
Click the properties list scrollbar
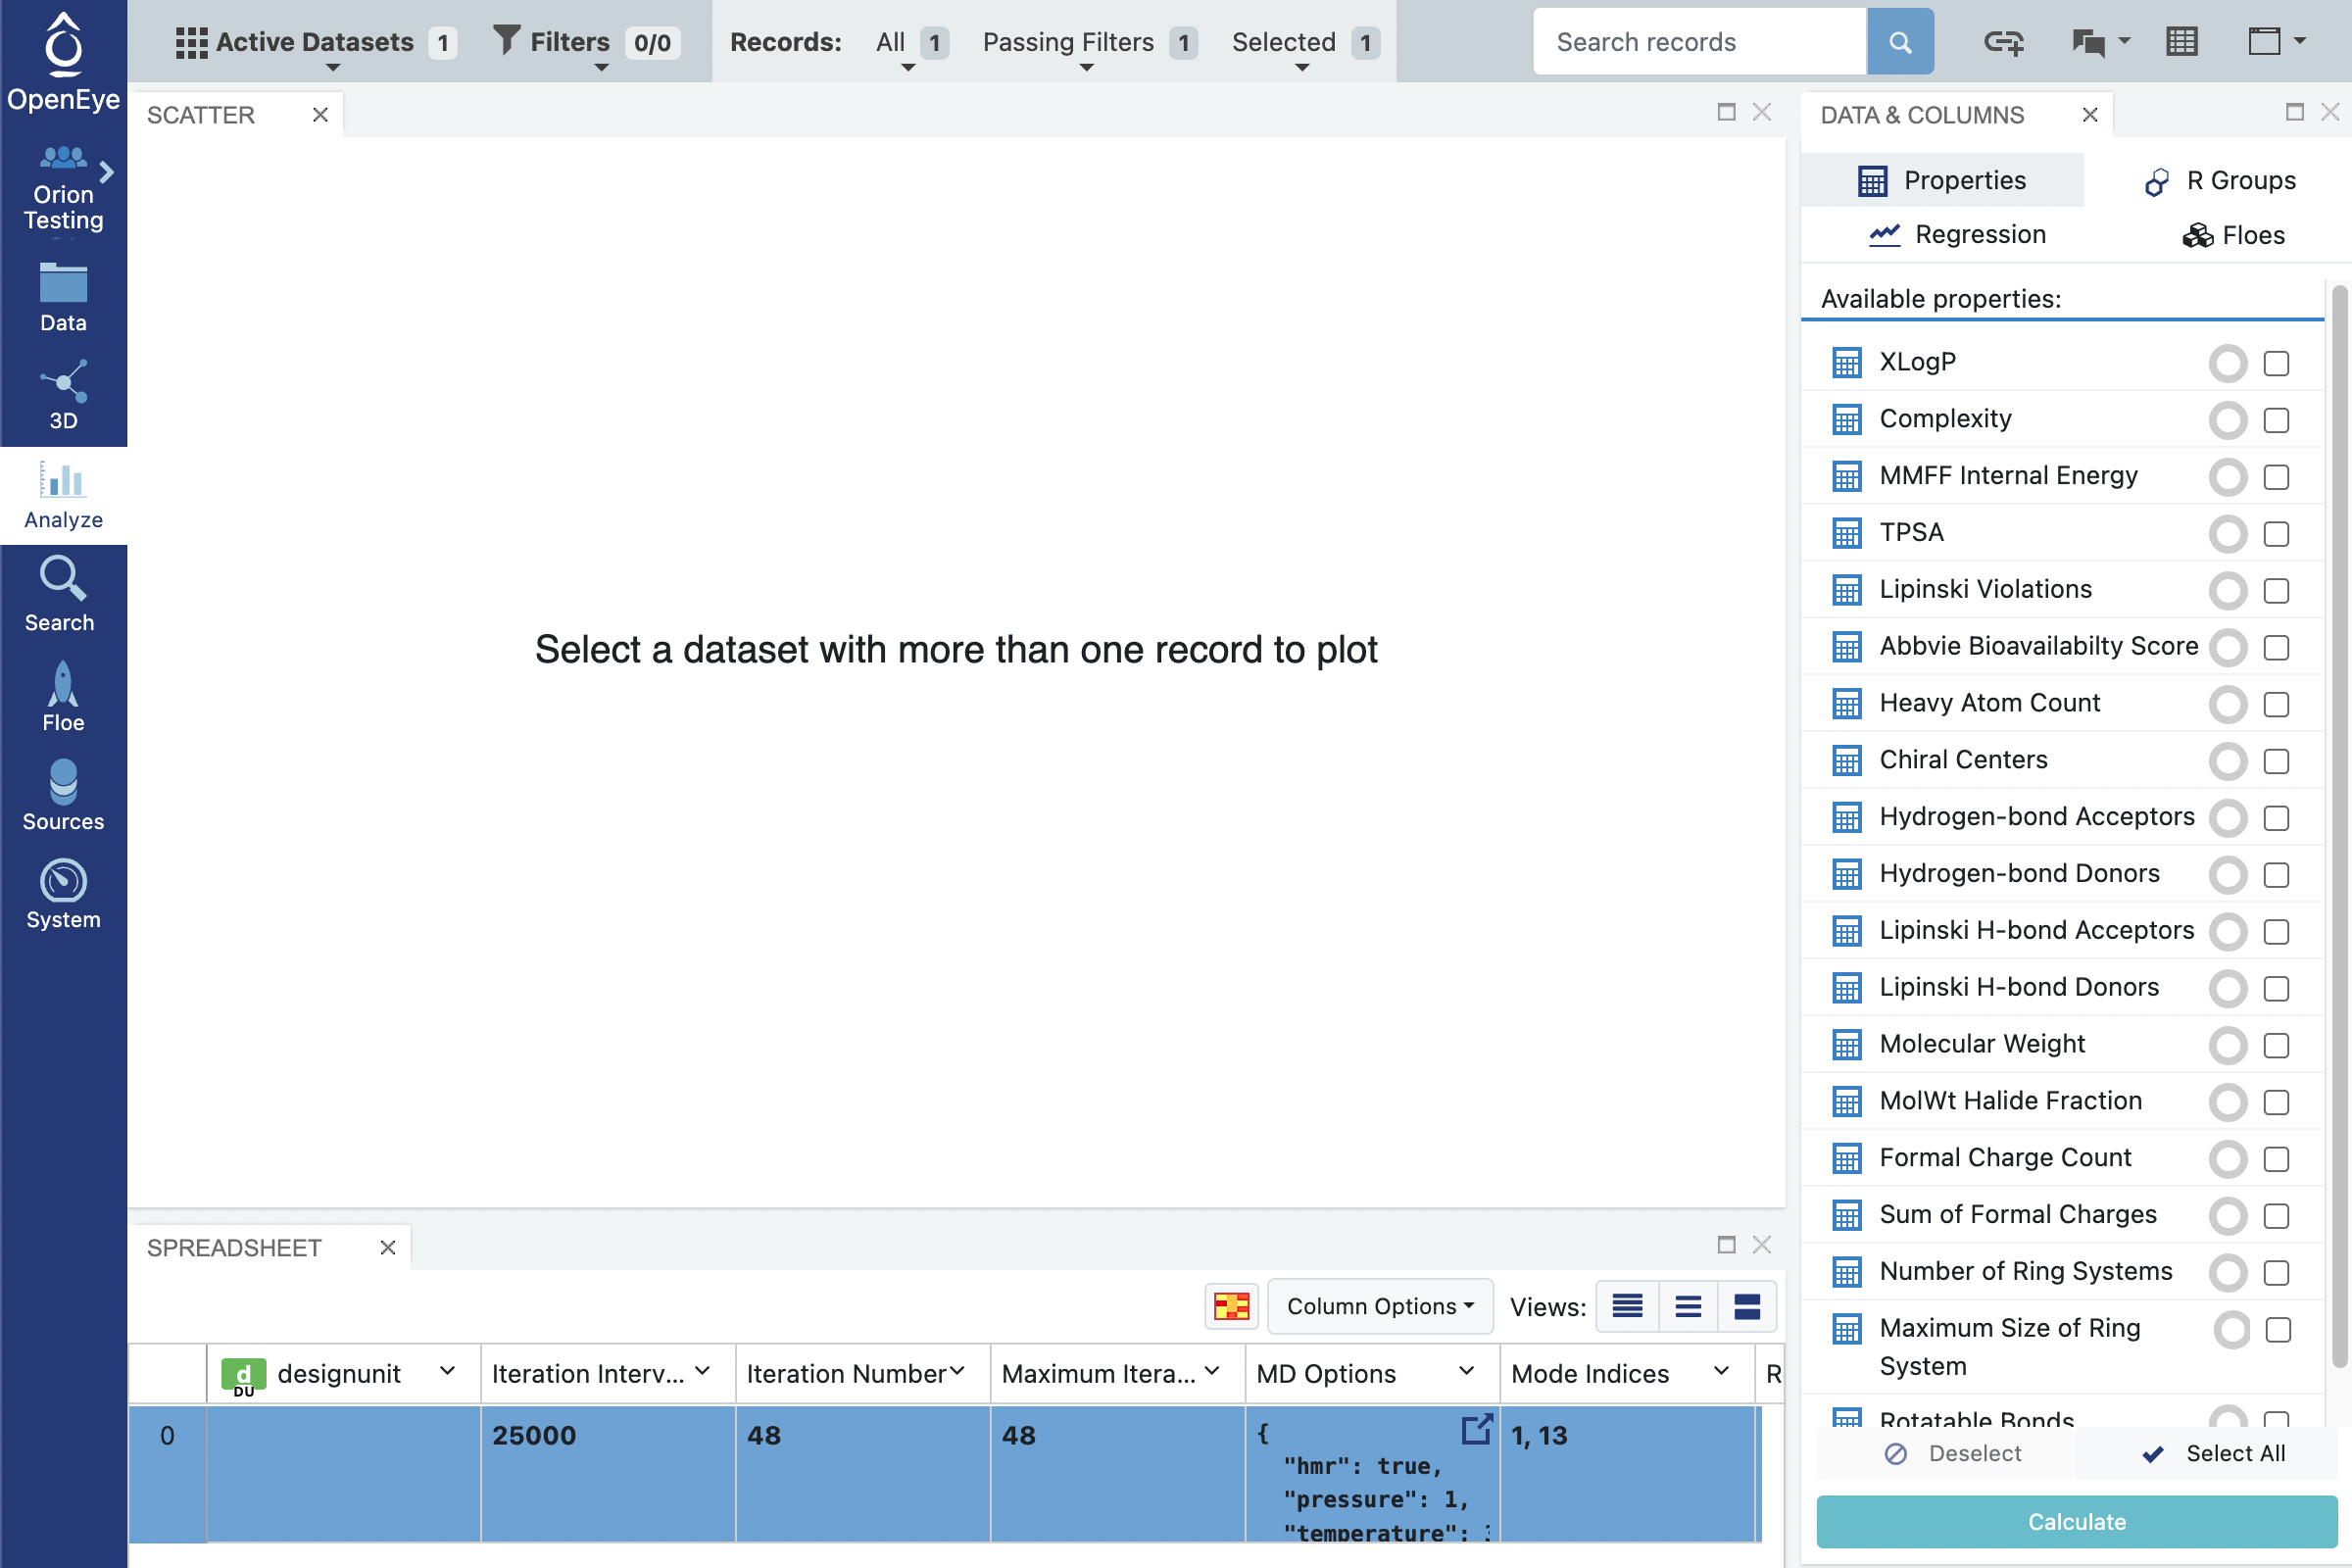[2339, 800]
